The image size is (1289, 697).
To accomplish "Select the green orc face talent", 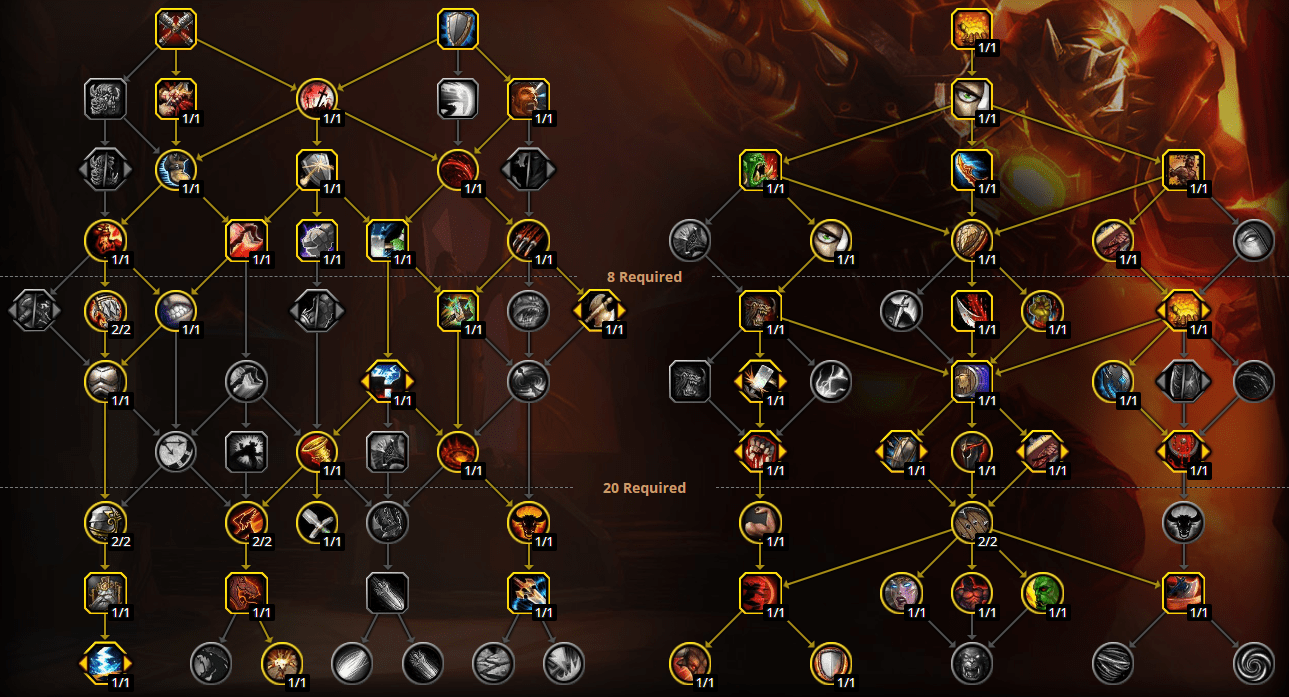I will tap(760, 170).
